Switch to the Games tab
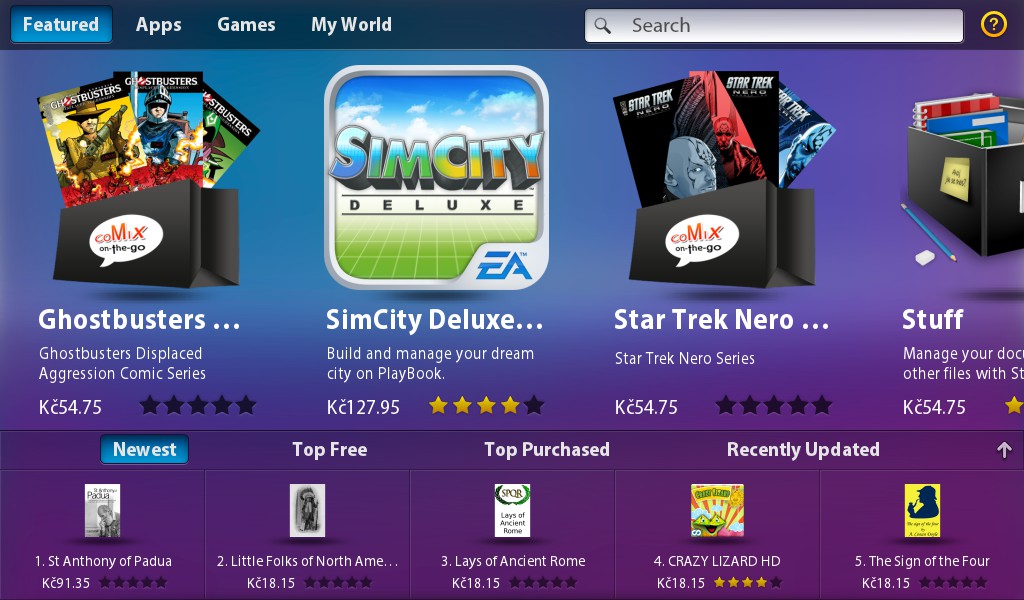1024x600 pixels. coord(246,25)
